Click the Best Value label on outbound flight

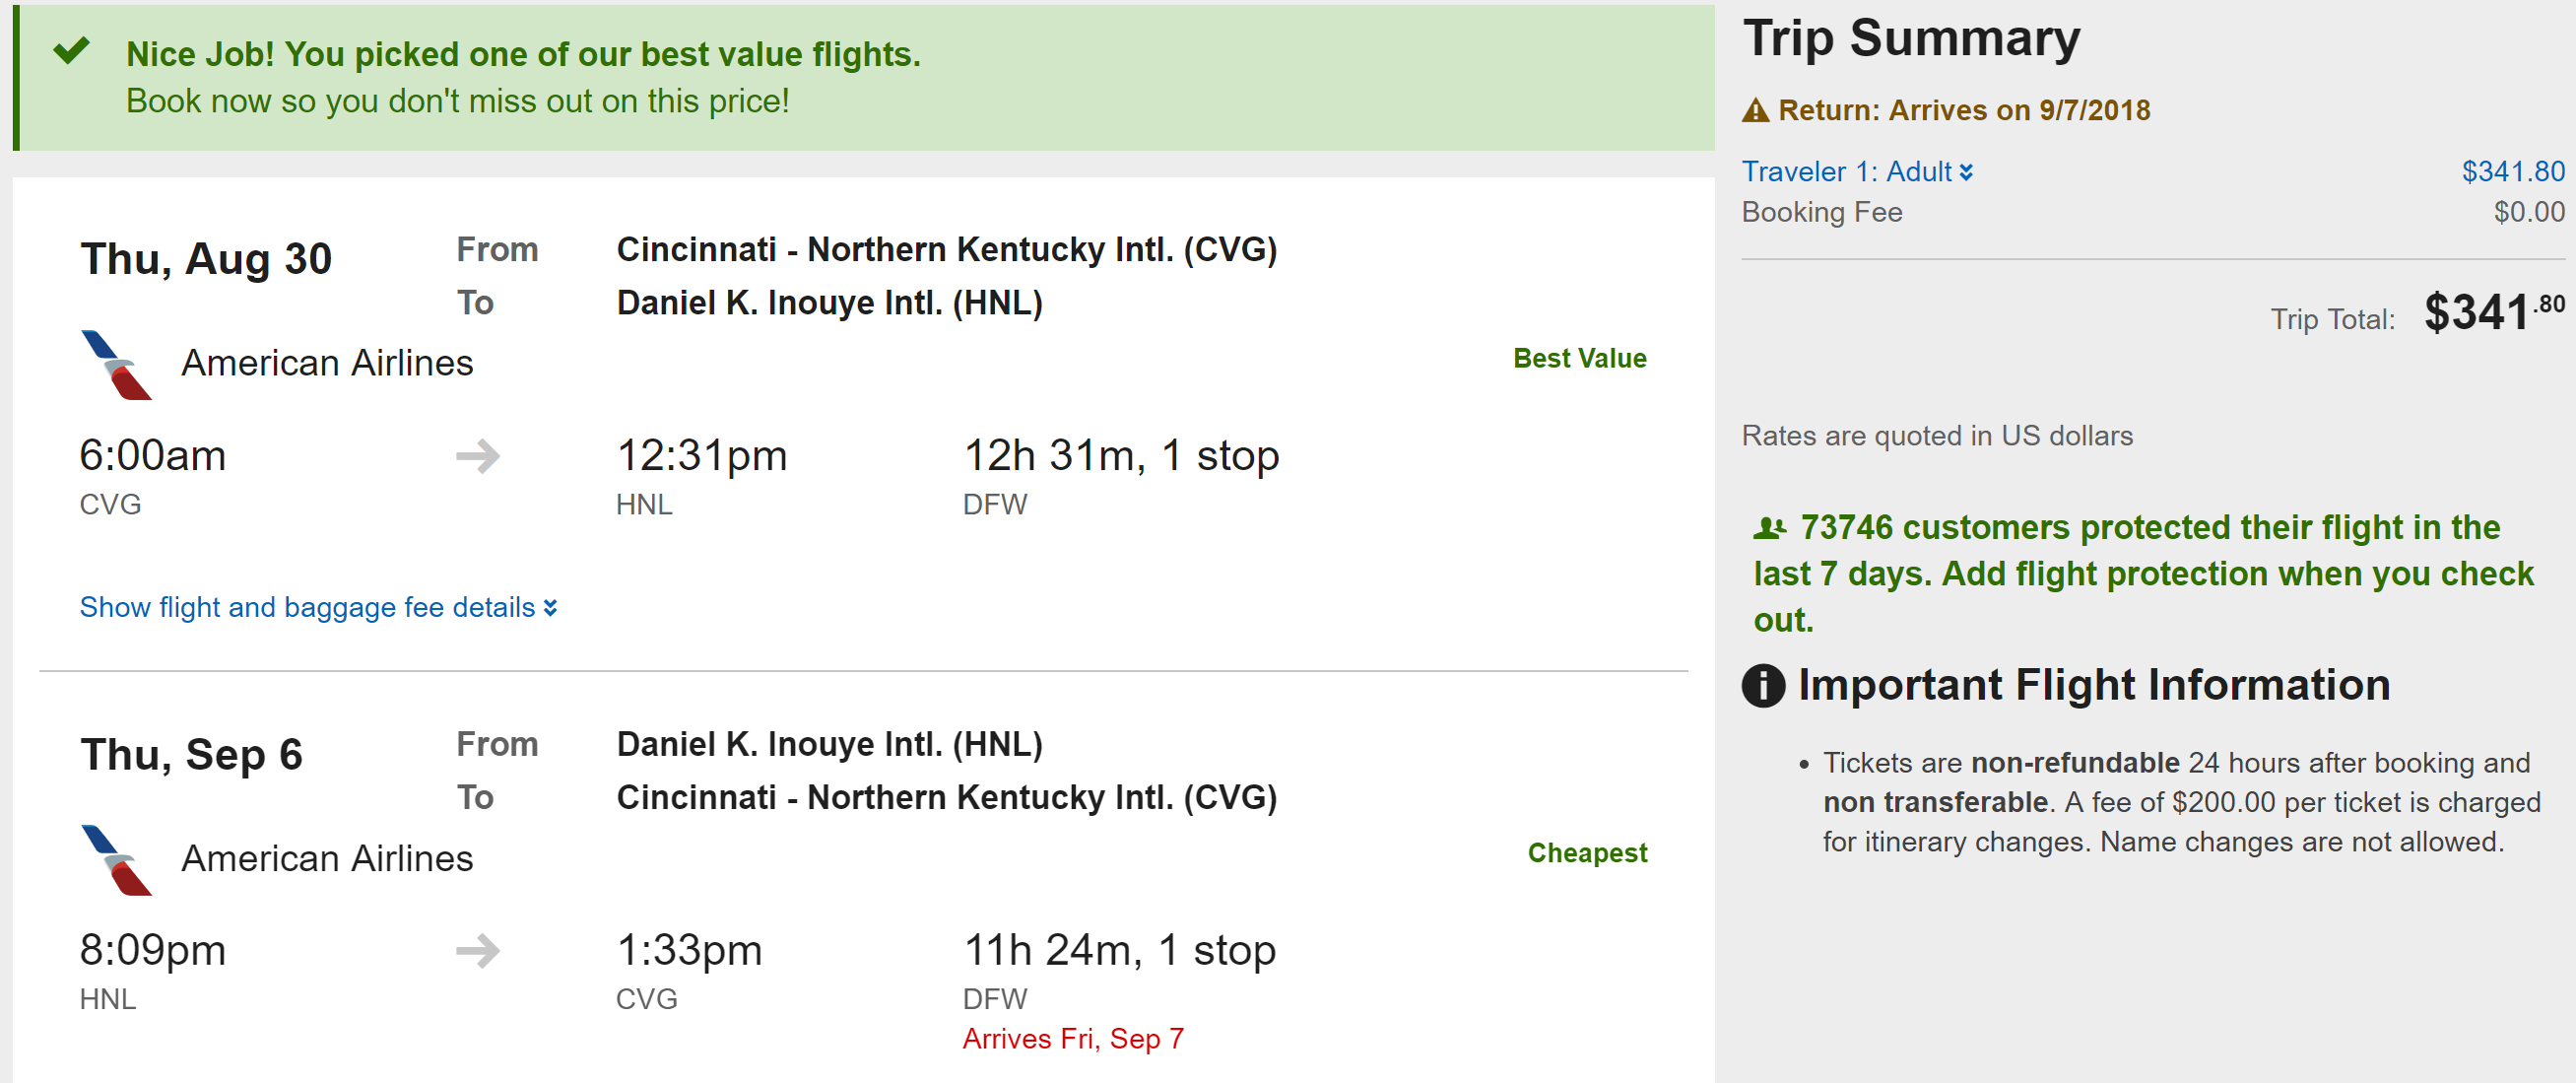pos(1579,358)
